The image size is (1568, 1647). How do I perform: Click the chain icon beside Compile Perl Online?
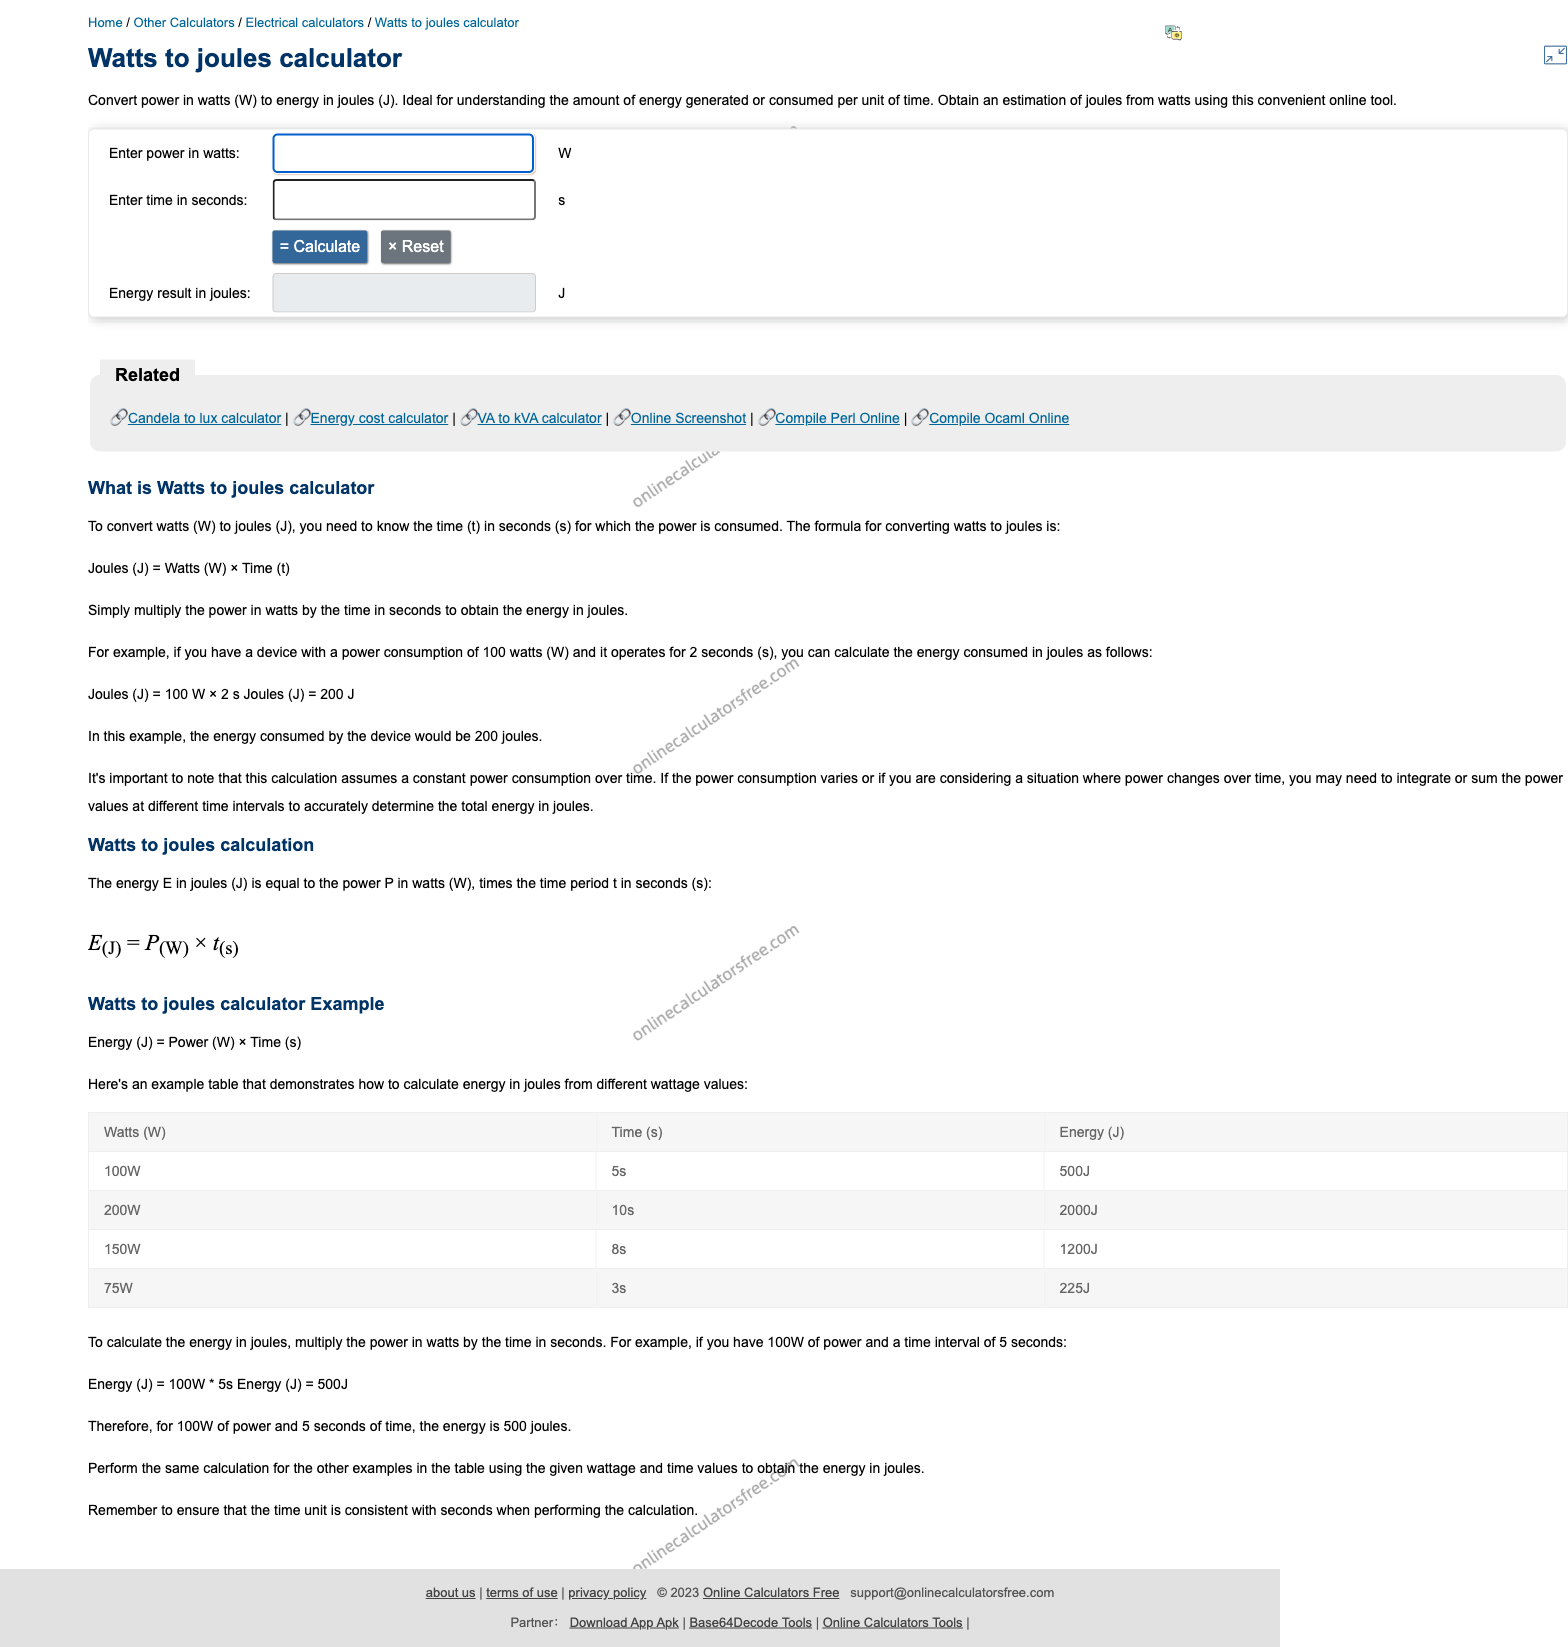click(767, 417)
